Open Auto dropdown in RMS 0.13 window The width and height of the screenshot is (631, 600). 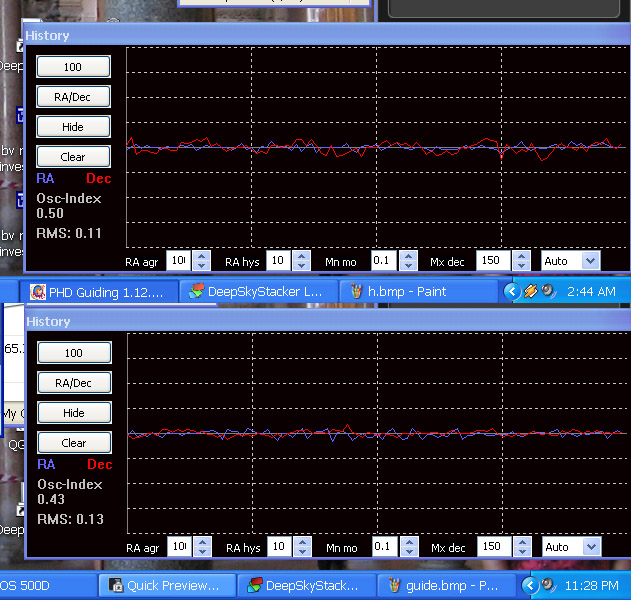[592, 547]
